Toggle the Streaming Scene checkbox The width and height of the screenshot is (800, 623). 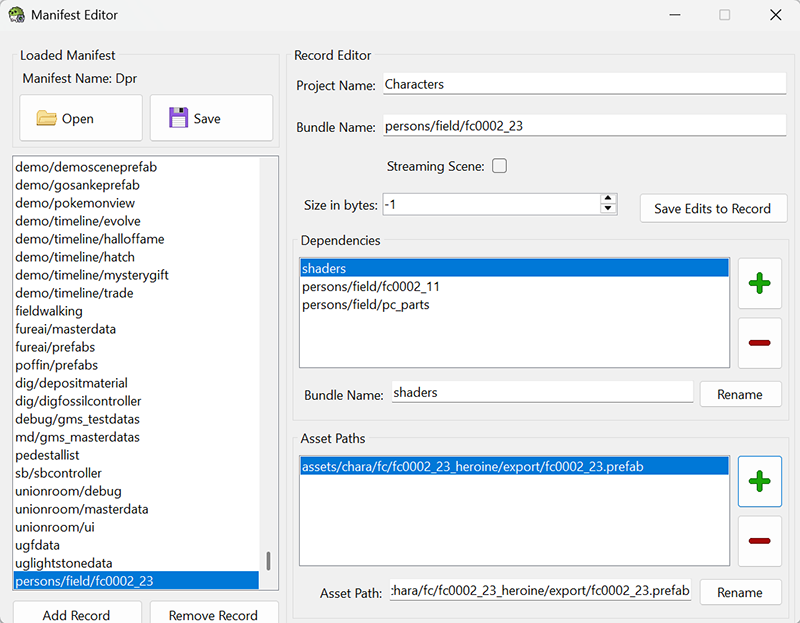pos(499,166)
